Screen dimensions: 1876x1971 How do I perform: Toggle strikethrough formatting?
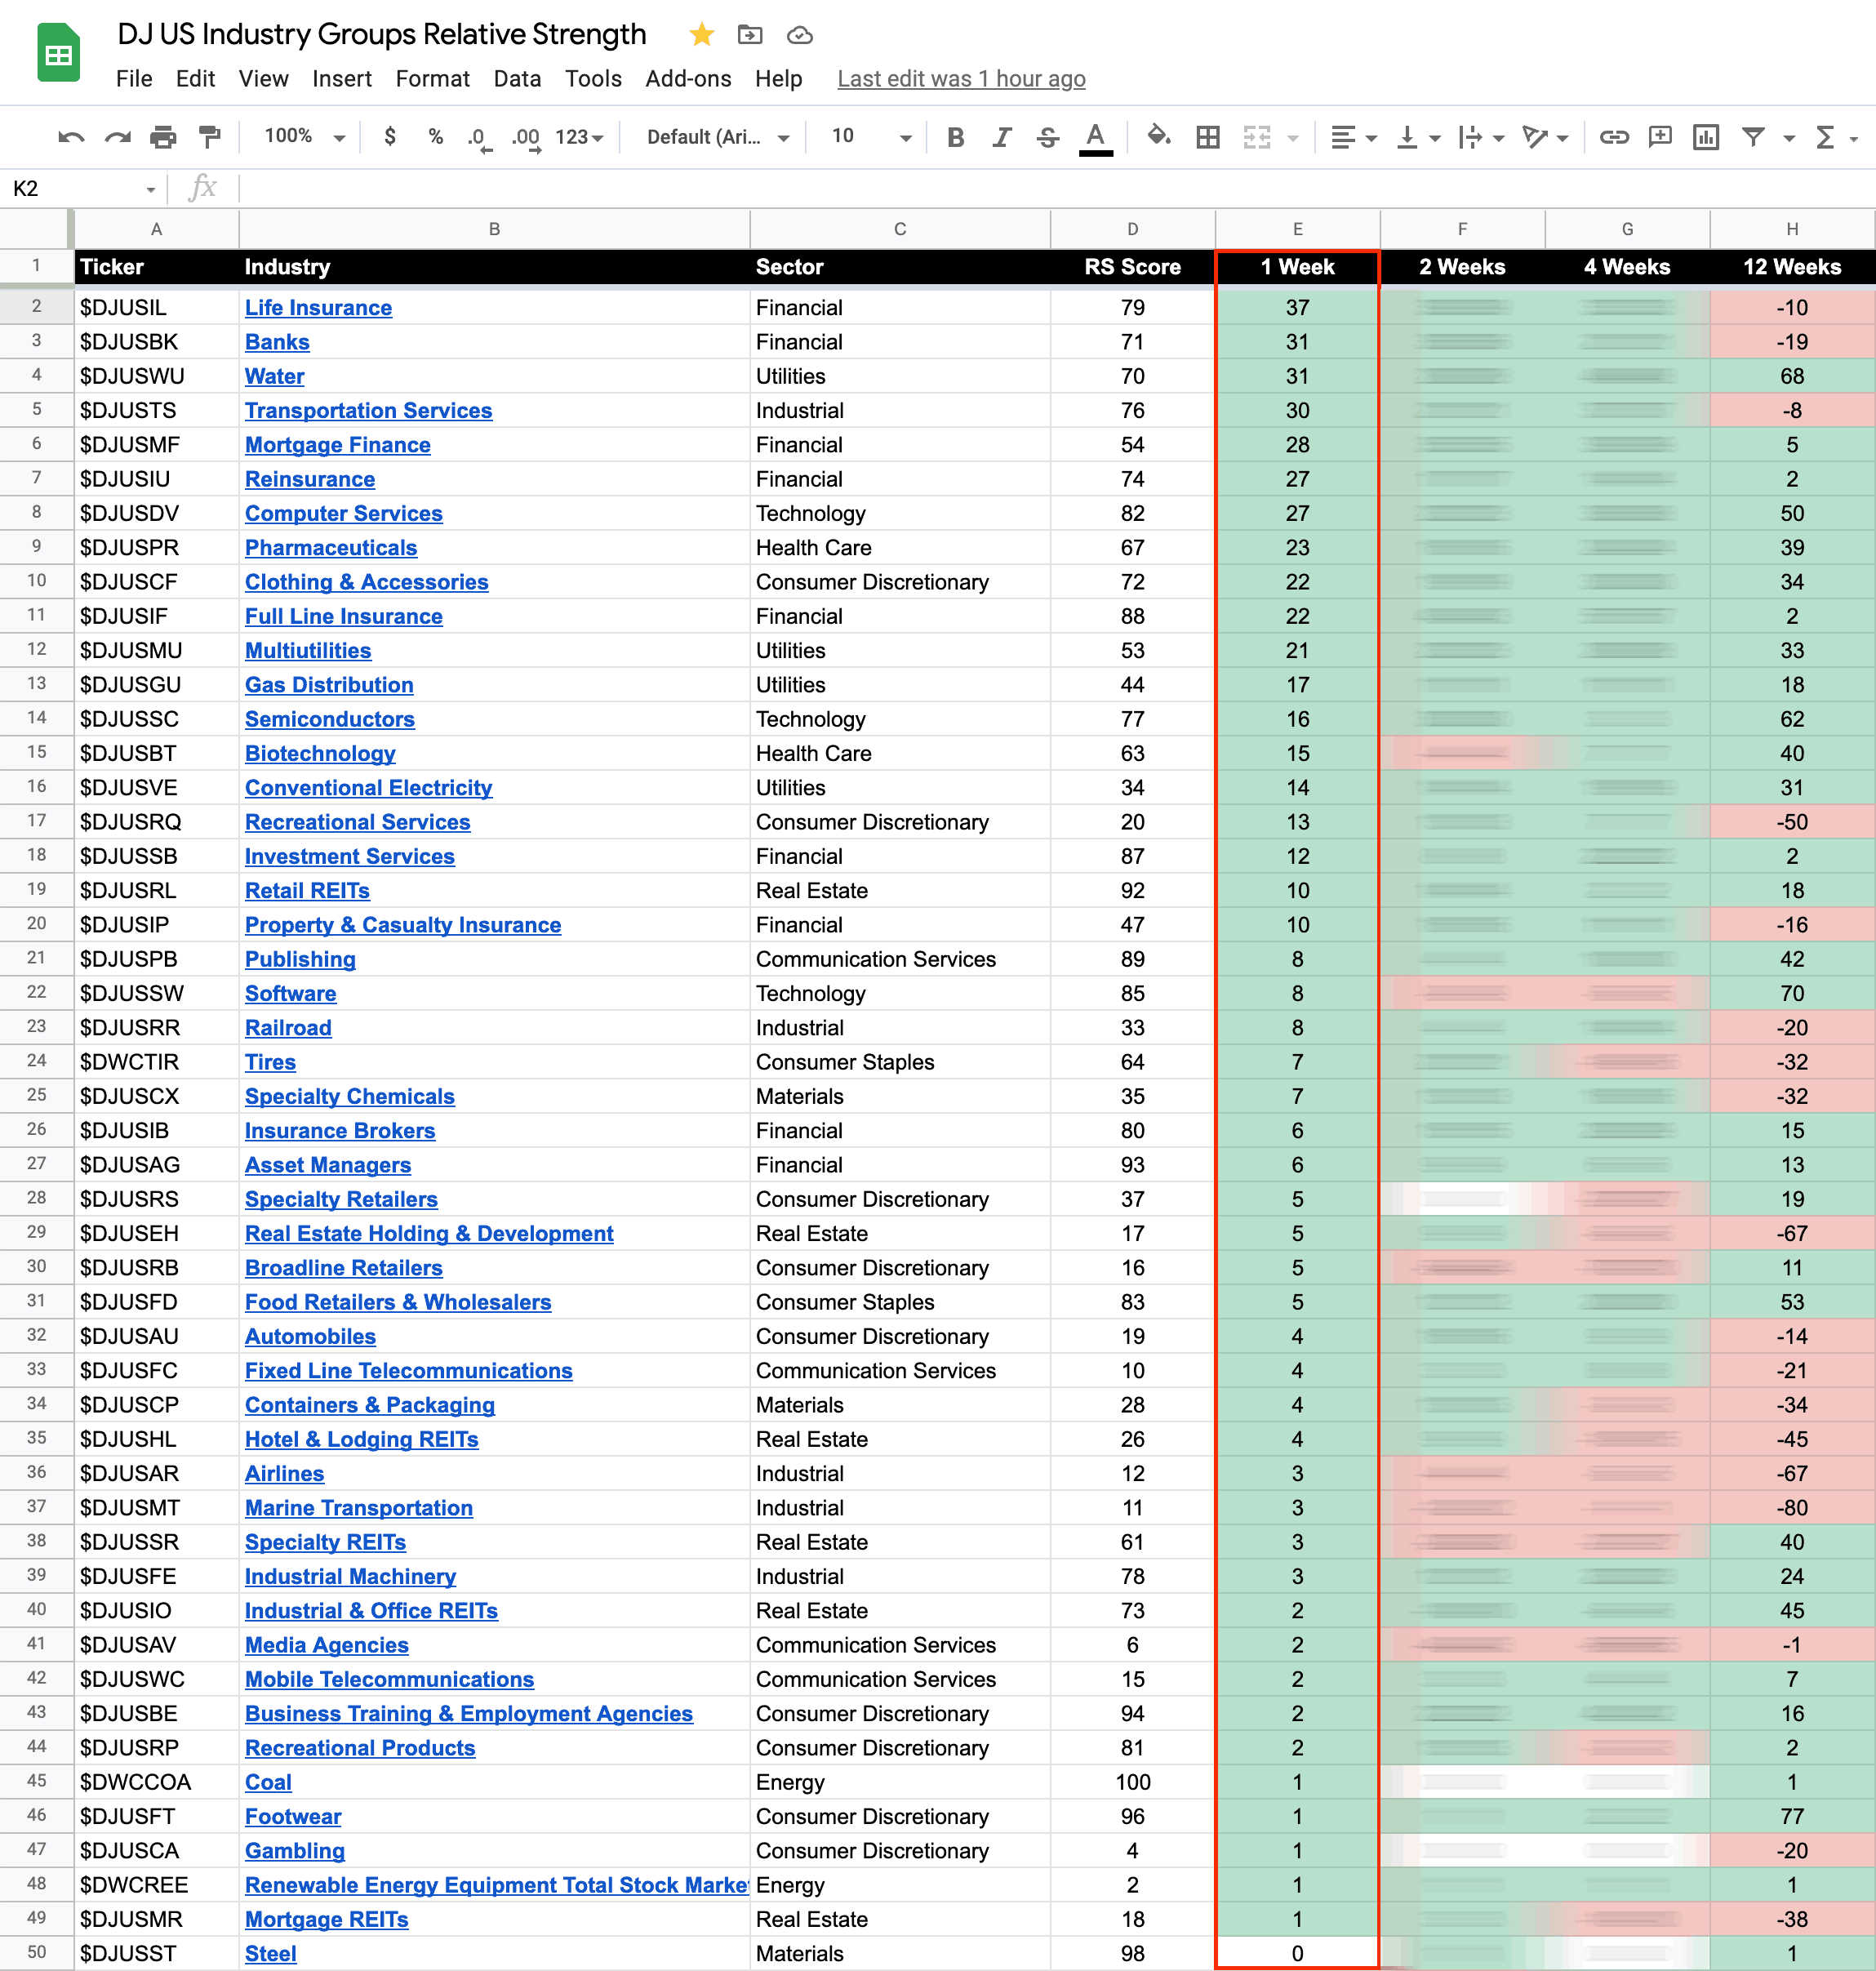(x=1048, y=137)
